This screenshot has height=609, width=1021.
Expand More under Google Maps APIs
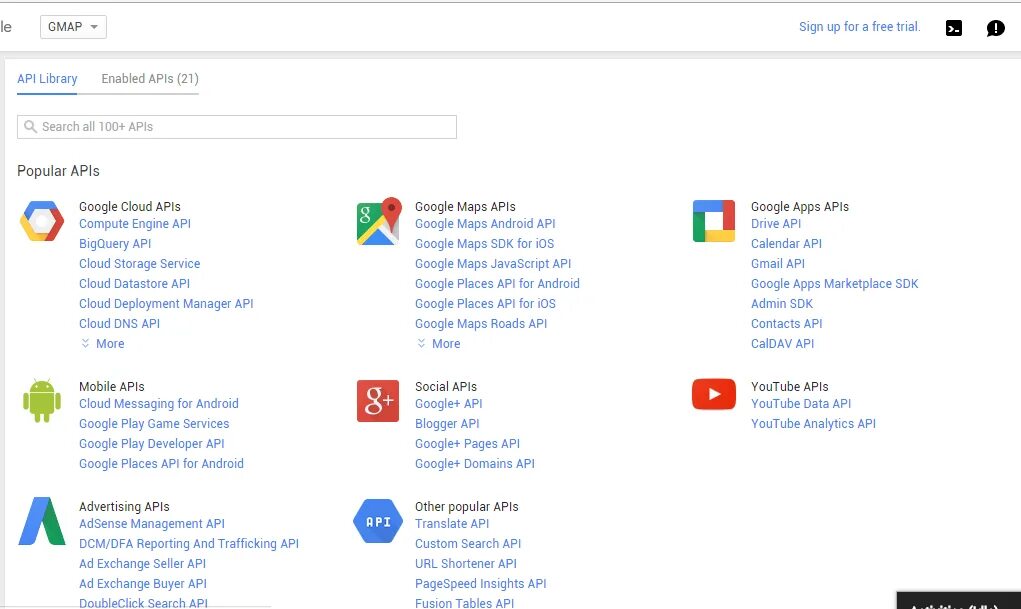pos(439,343)
